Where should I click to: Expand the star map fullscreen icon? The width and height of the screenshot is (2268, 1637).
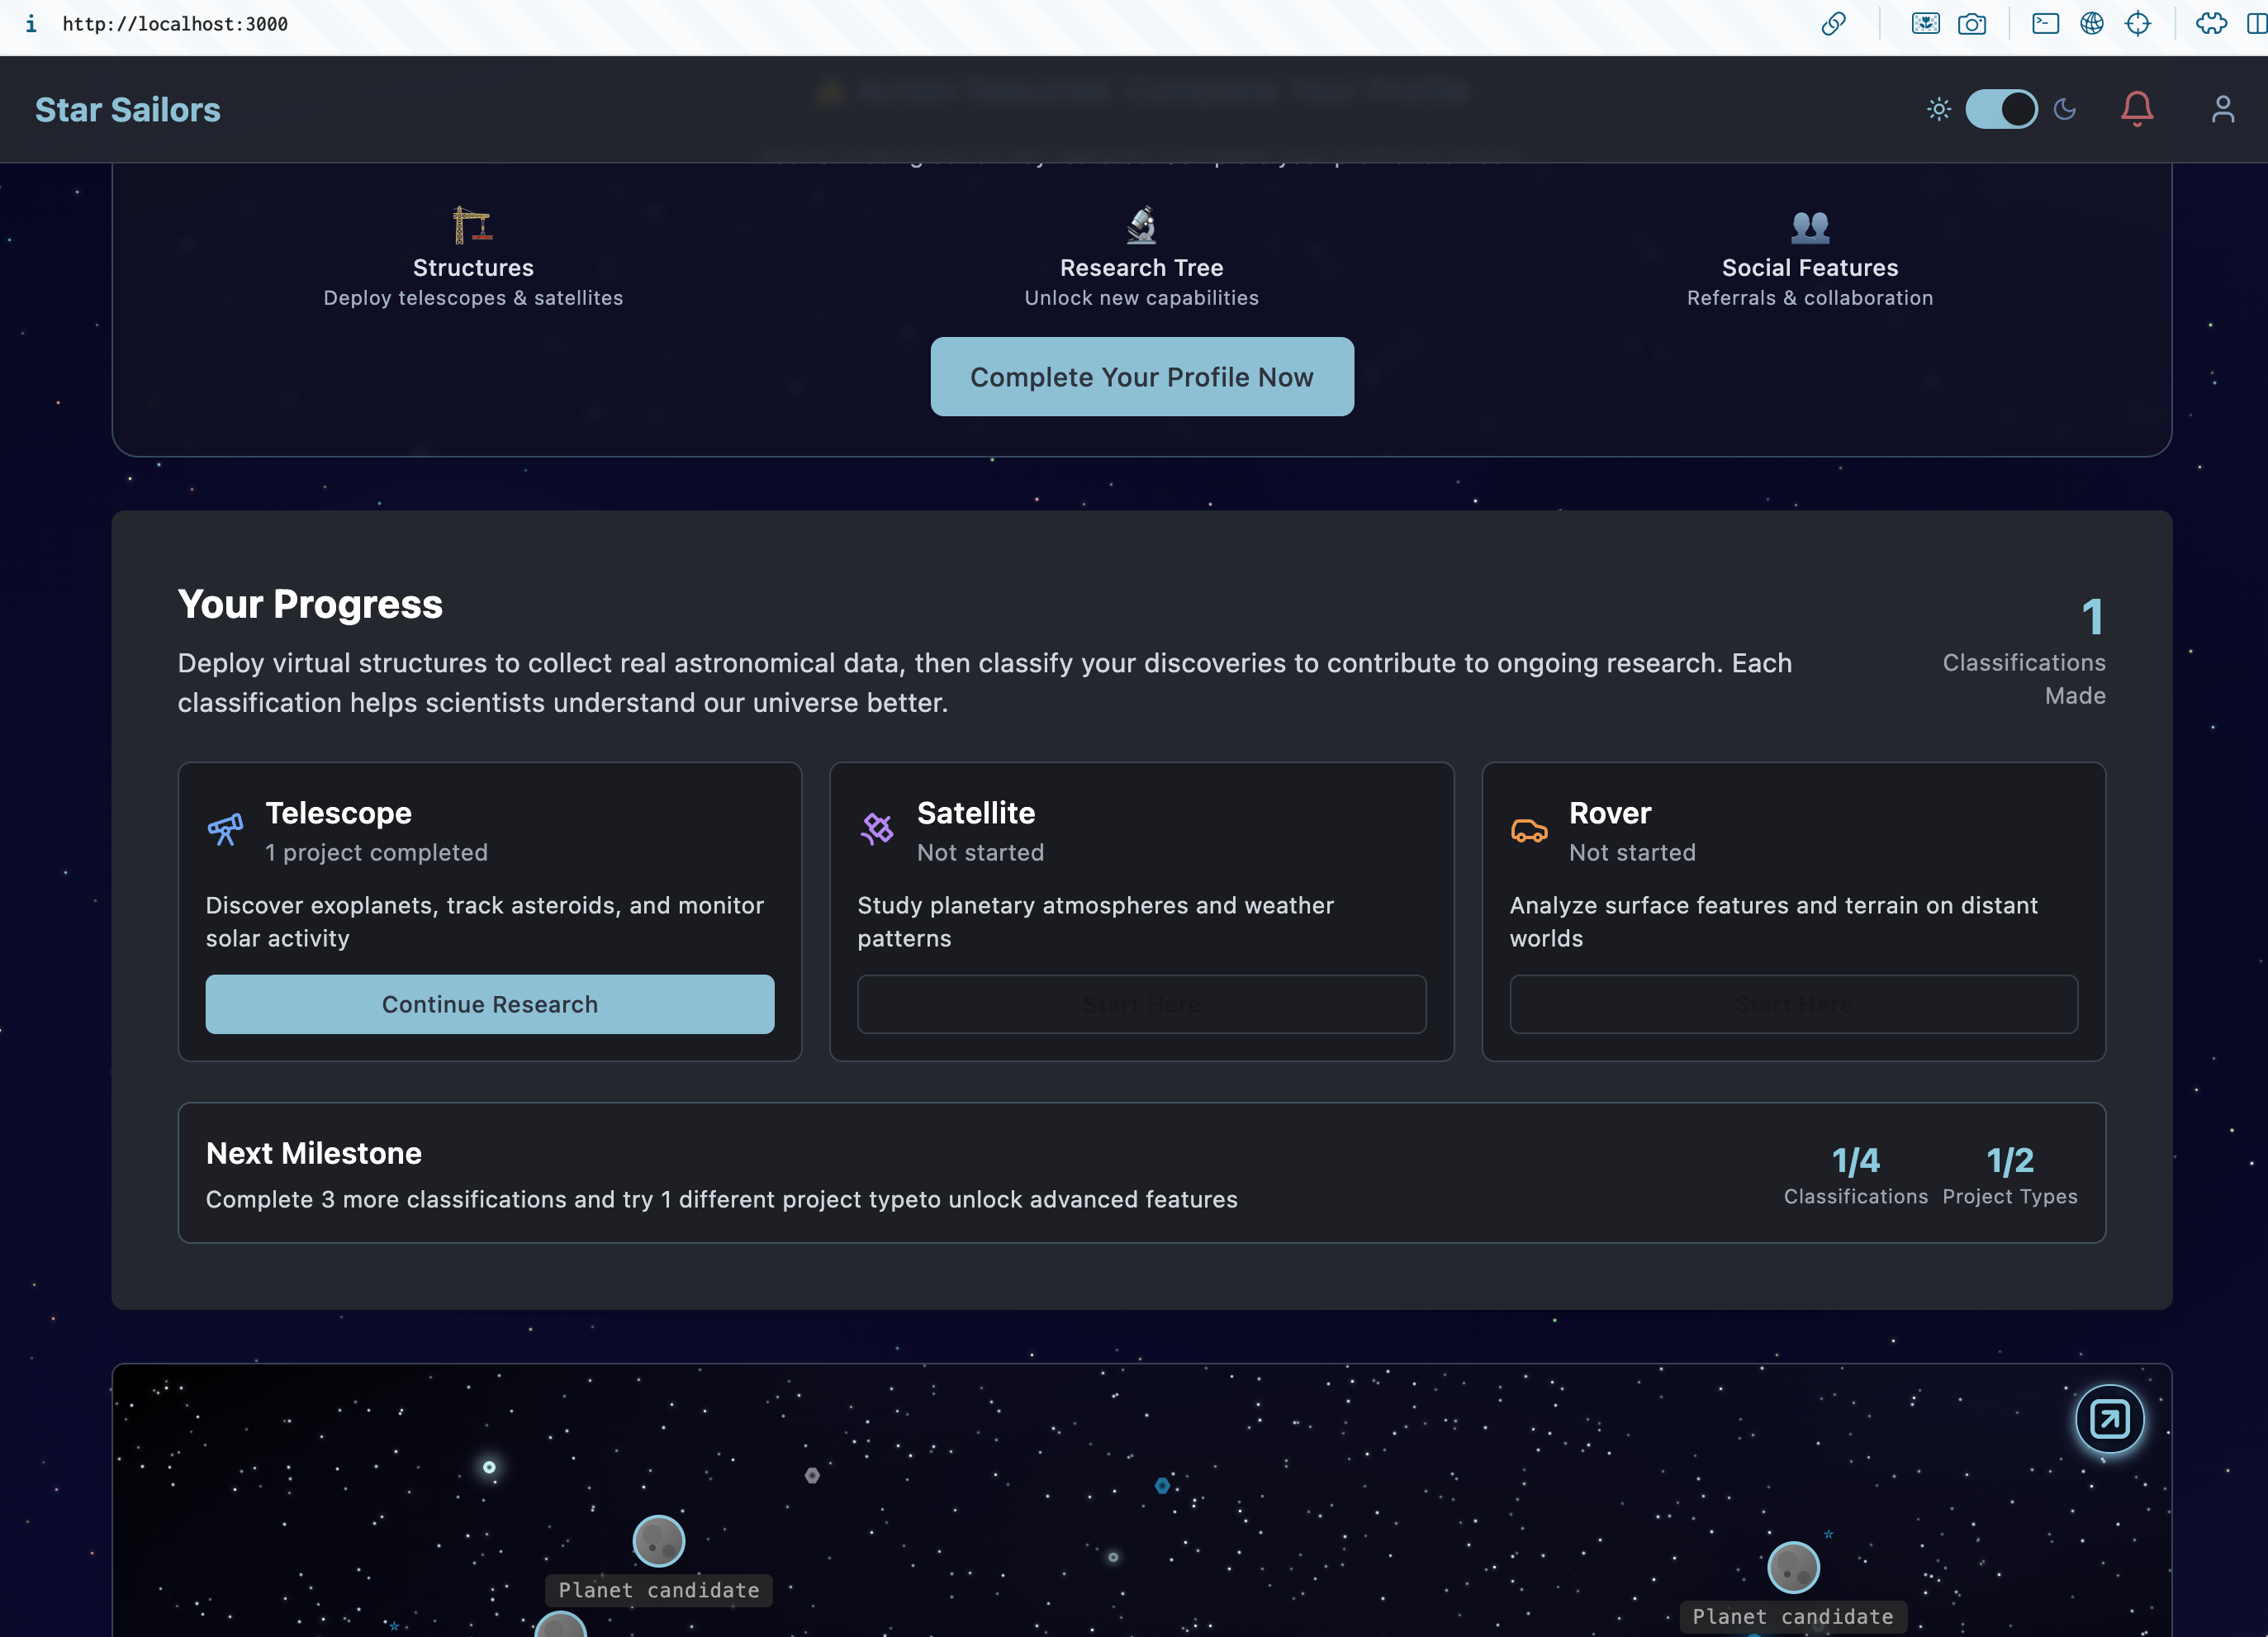pyautogui.click(x=2109, y=1418)
